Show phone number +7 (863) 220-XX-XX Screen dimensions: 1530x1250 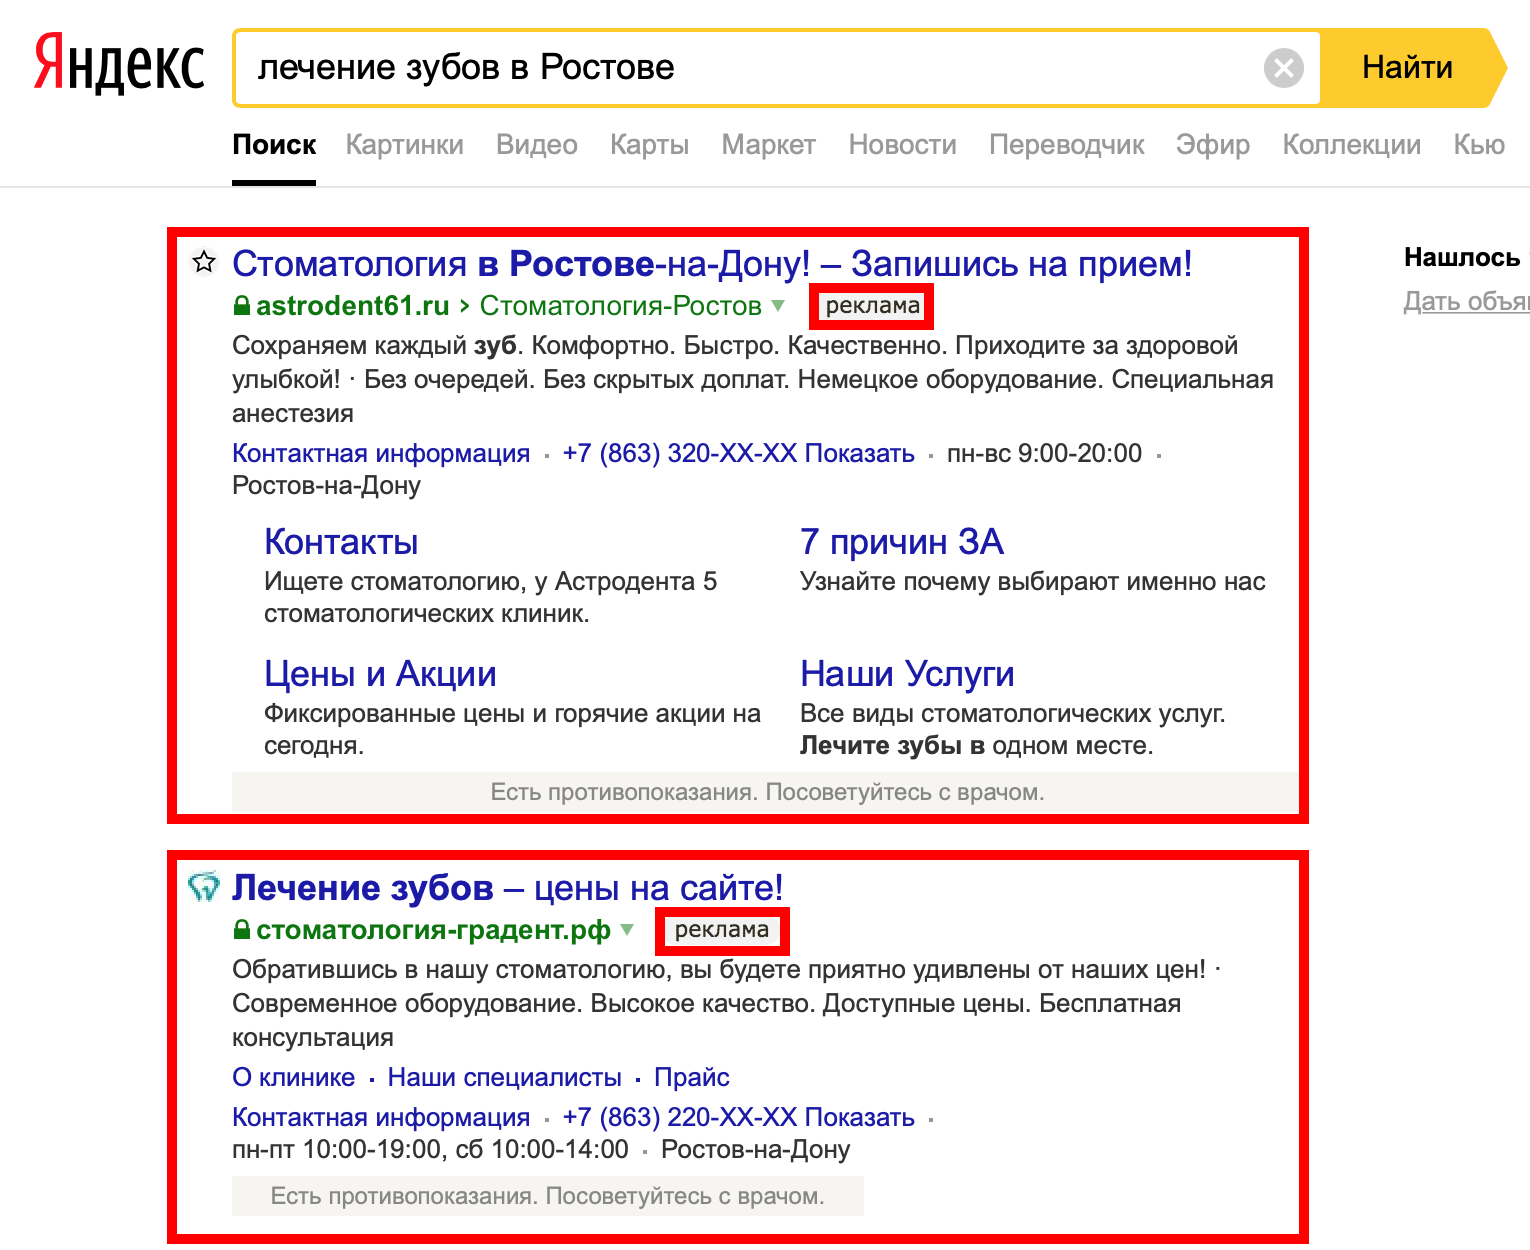[739, 1117]
